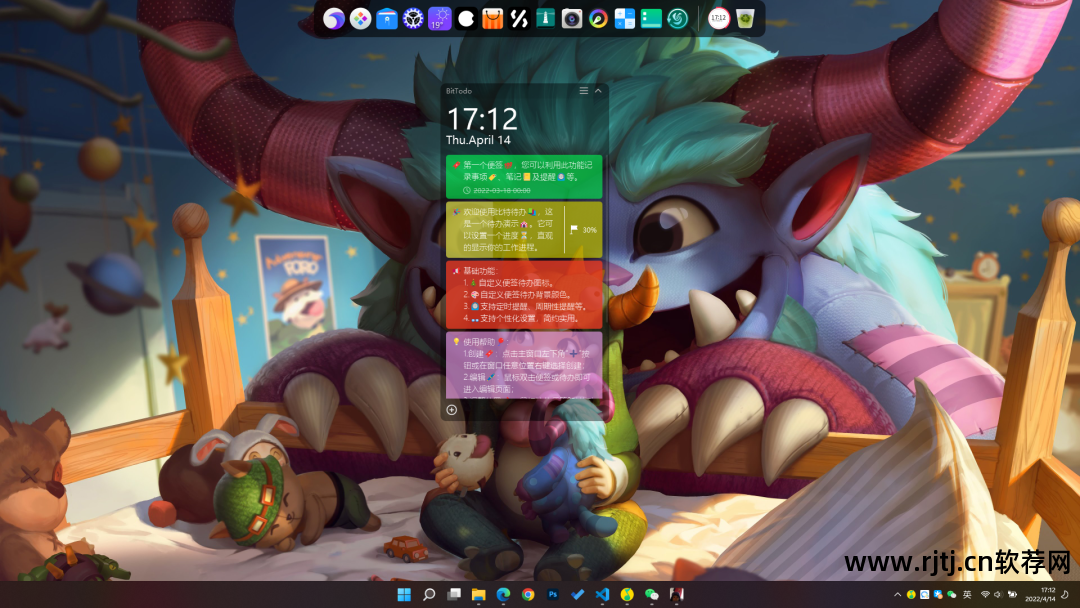
Task: Click the crossed-out 2022-03-18 00:00 reminder time
Action: pyautogui.click(x=501, y=190)
